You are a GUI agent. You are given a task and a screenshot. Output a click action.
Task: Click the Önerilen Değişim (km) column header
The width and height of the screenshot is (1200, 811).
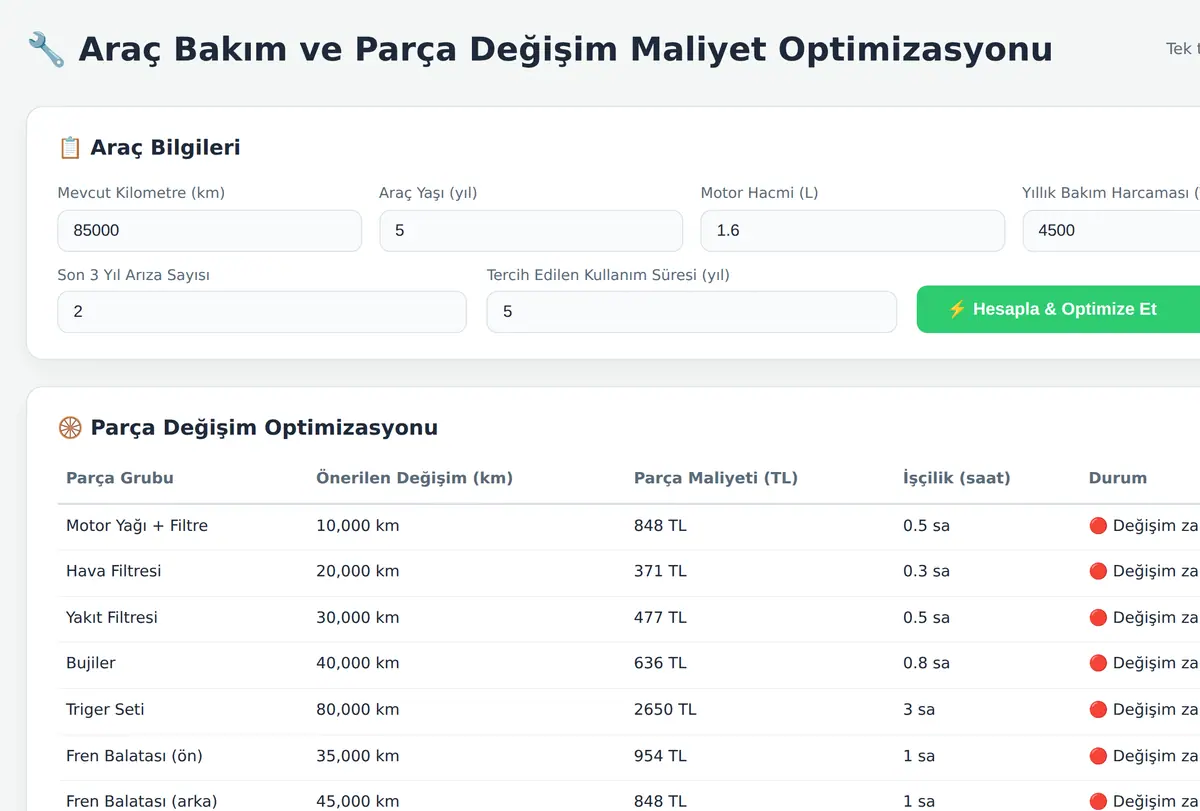414,478
